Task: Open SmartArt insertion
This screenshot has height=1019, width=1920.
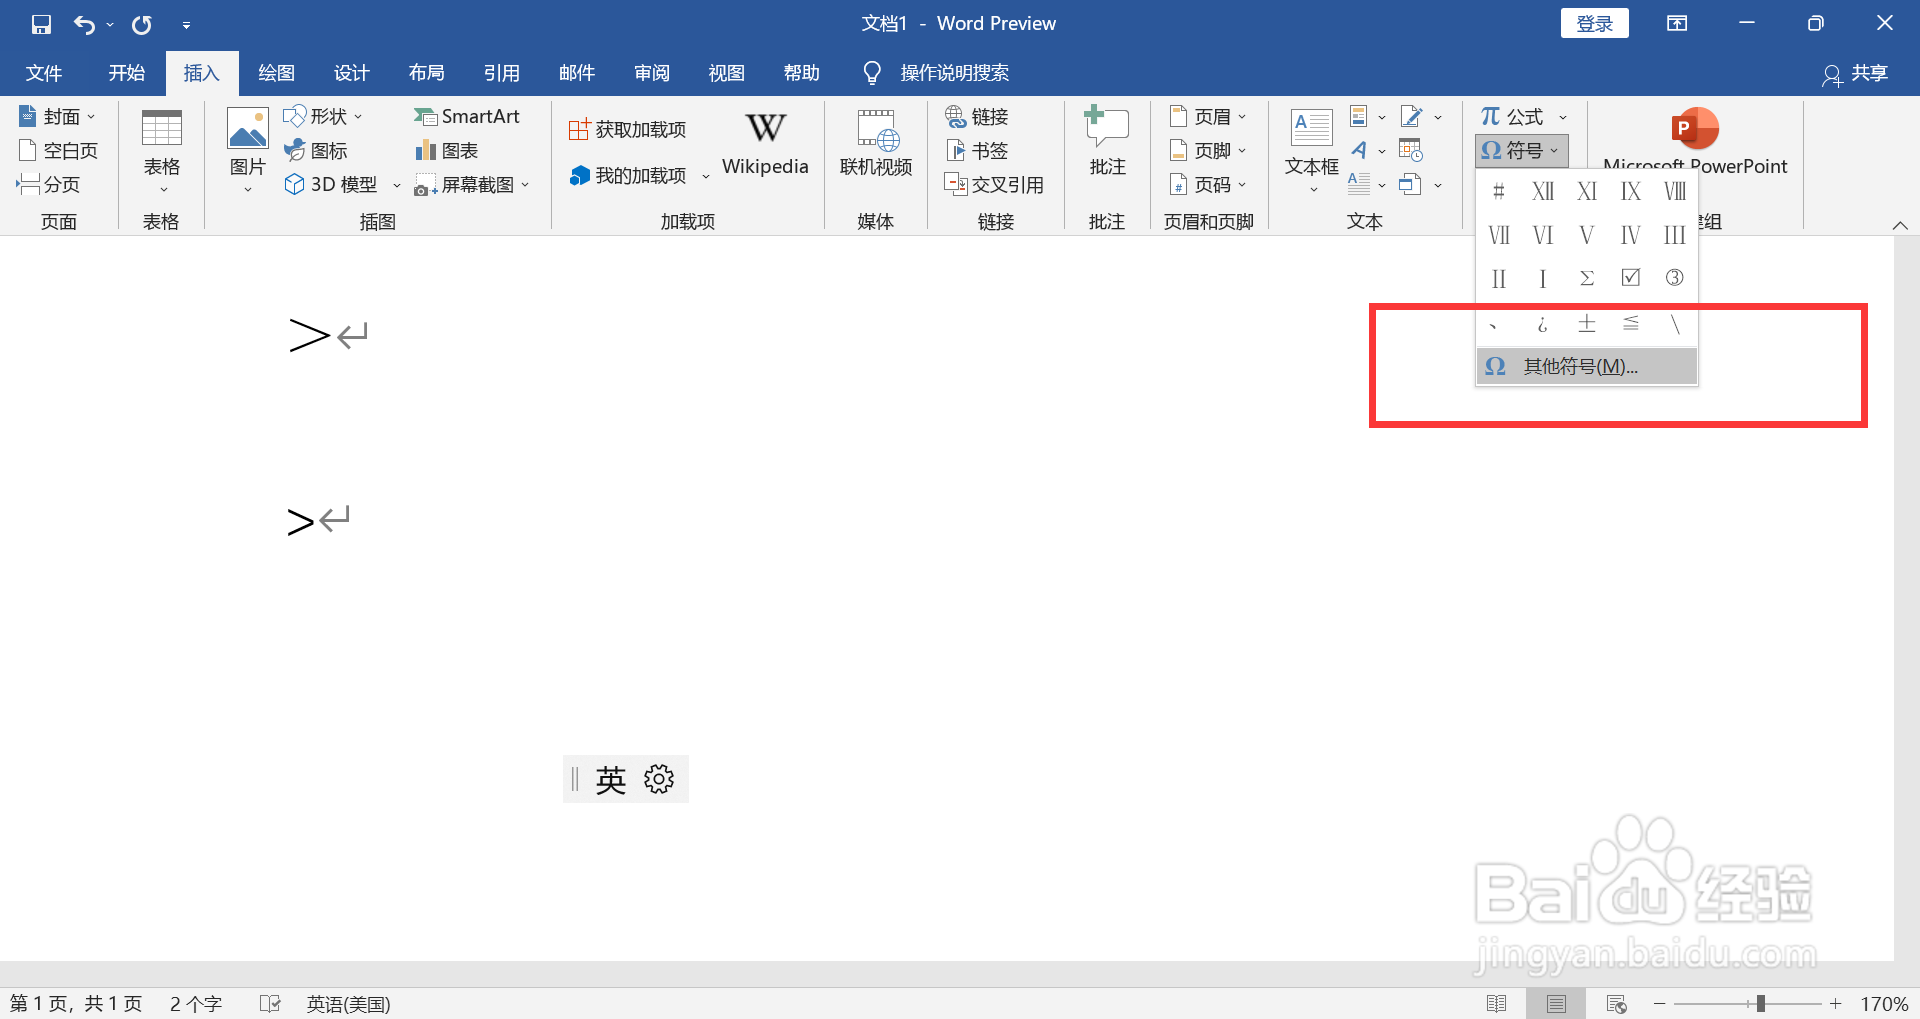Action: pos(467,116)
